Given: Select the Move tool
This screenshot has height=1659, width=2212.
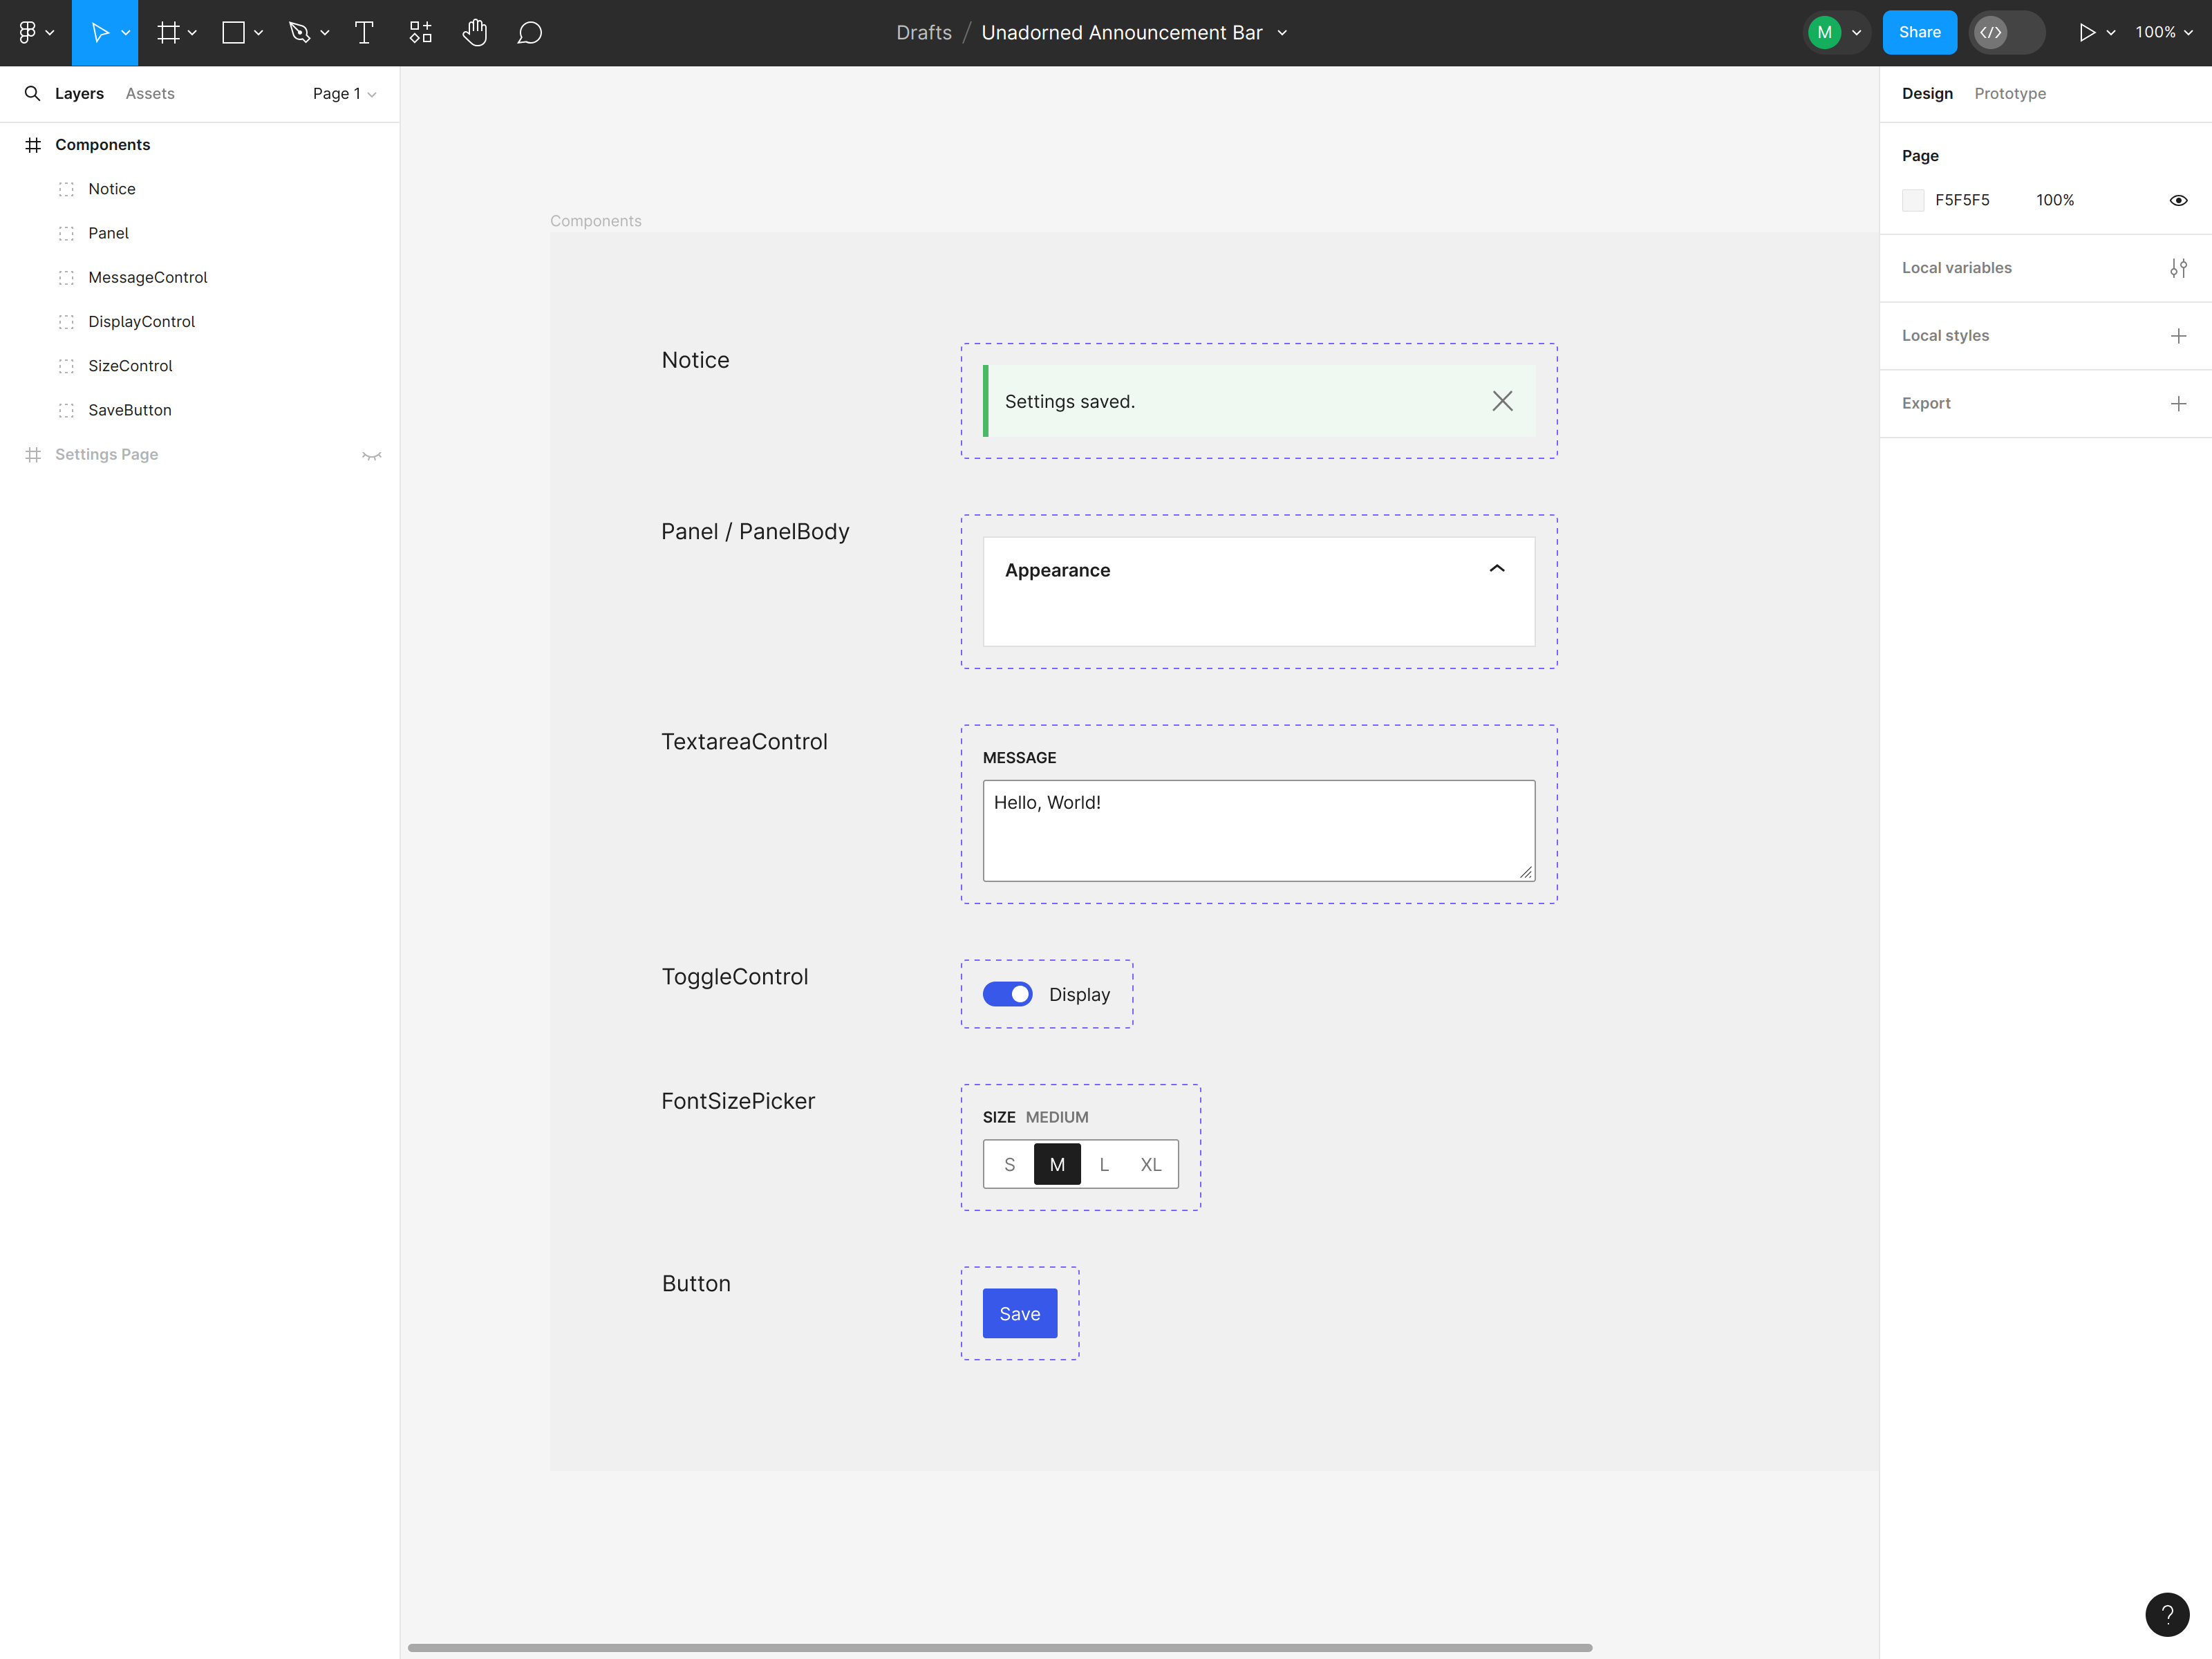Looking at the screenshot, I should click(x=99, y=33).
